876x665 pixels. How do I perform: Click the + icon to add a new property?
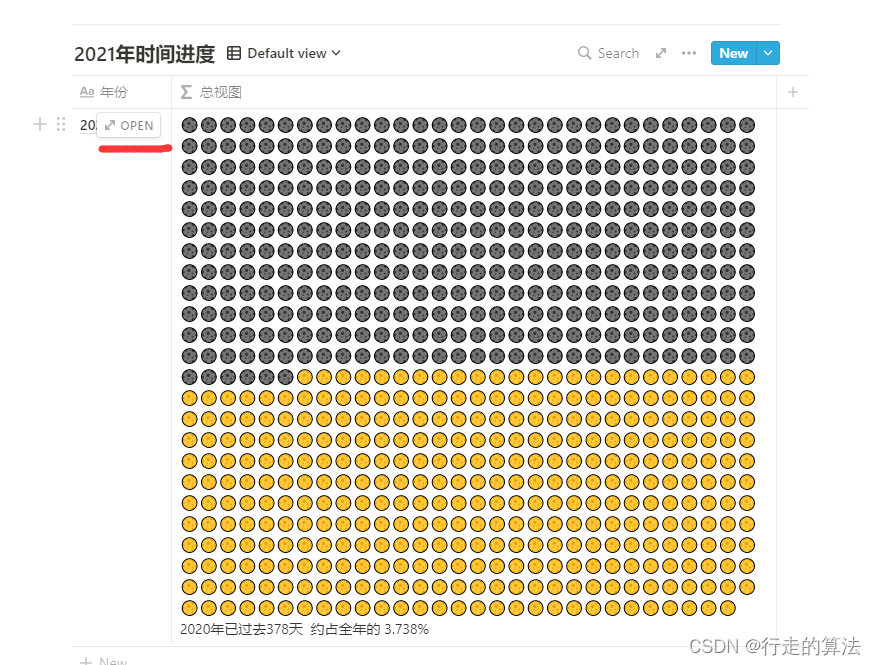[x=792, y=91]
